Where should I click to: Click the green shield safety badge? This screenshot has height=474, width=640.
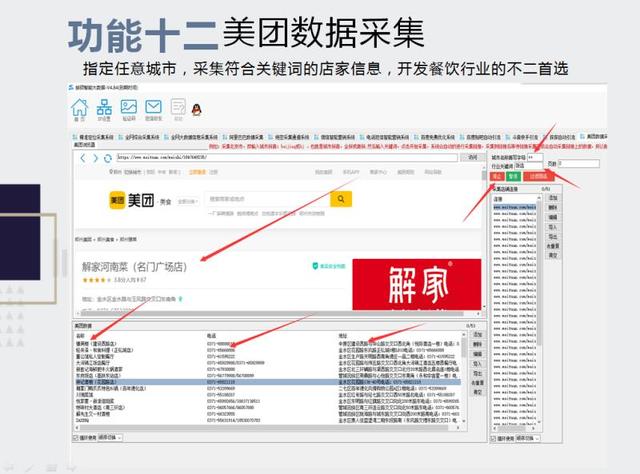click(x=315, y=266)
